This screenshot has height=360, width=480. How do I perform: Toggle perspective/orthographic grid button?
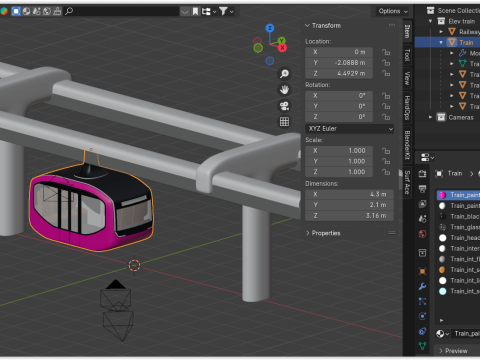tap(284, 122)
